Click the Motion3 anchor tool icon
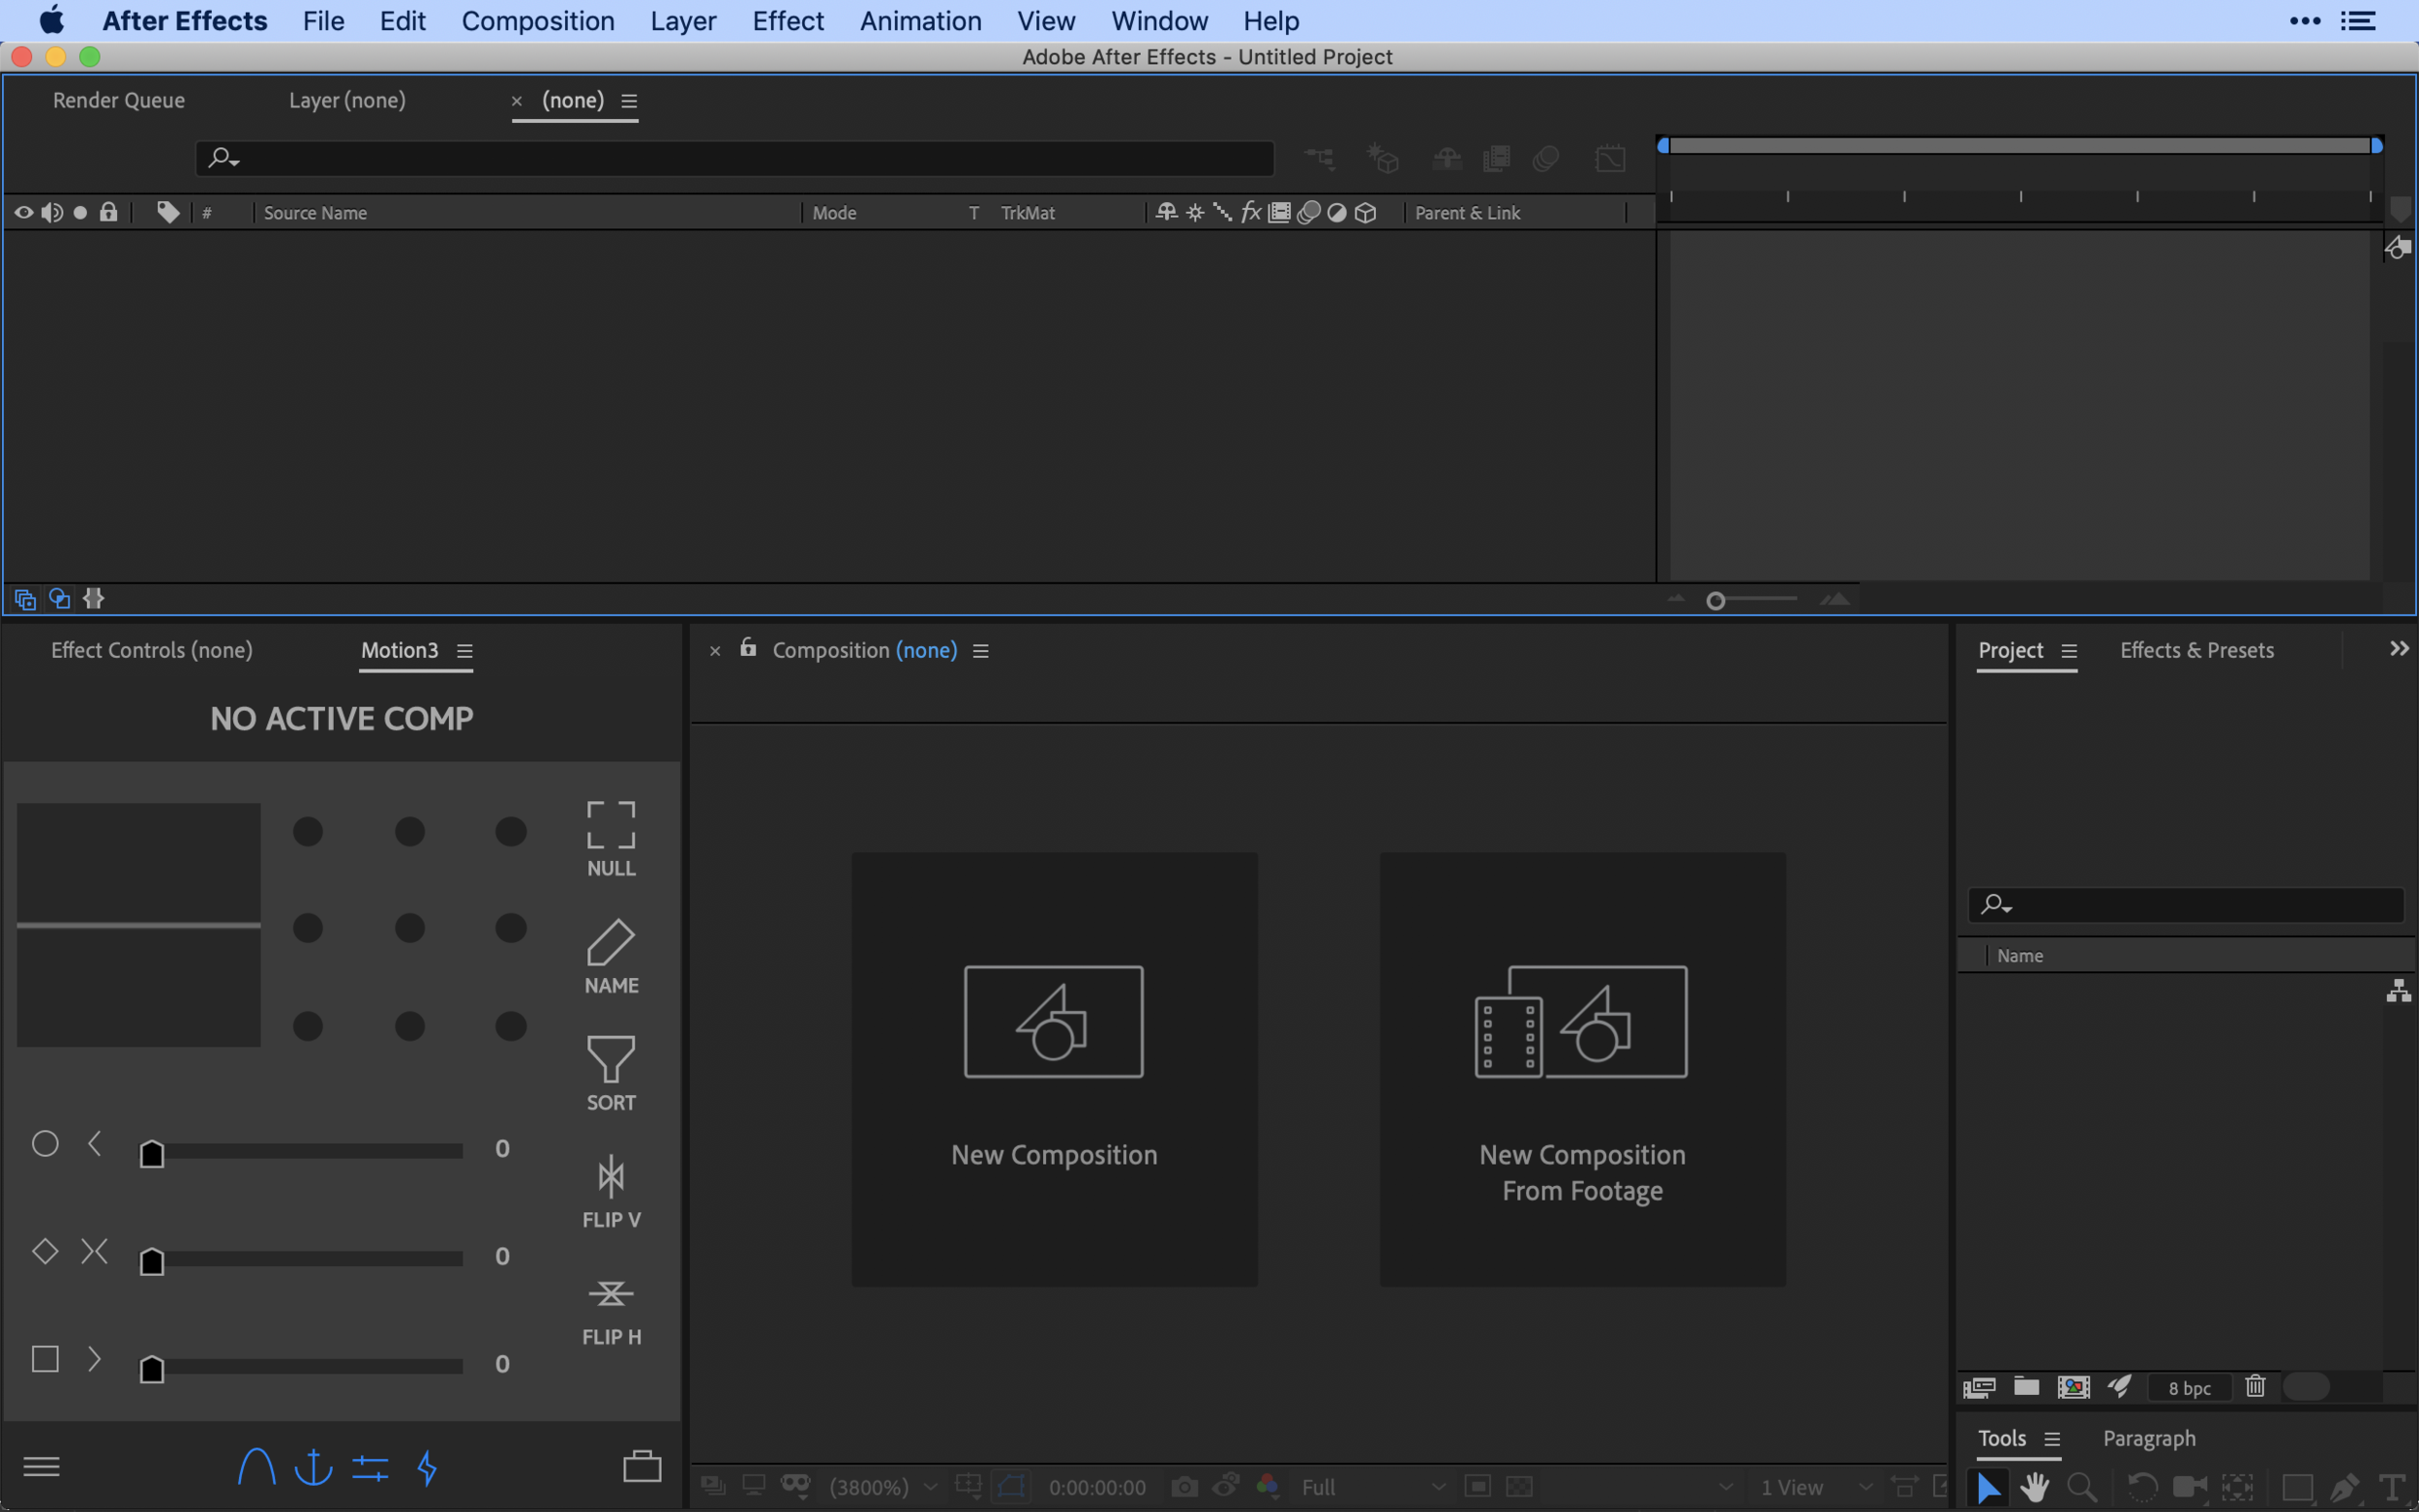Viewport: 2419px width, 1512px height. 313,1467
